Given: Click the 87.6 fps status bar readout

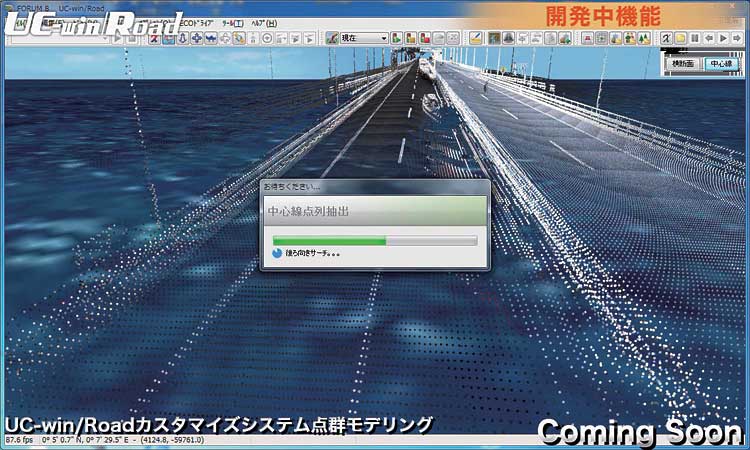Looking at the screenshot, I should 20,439.
